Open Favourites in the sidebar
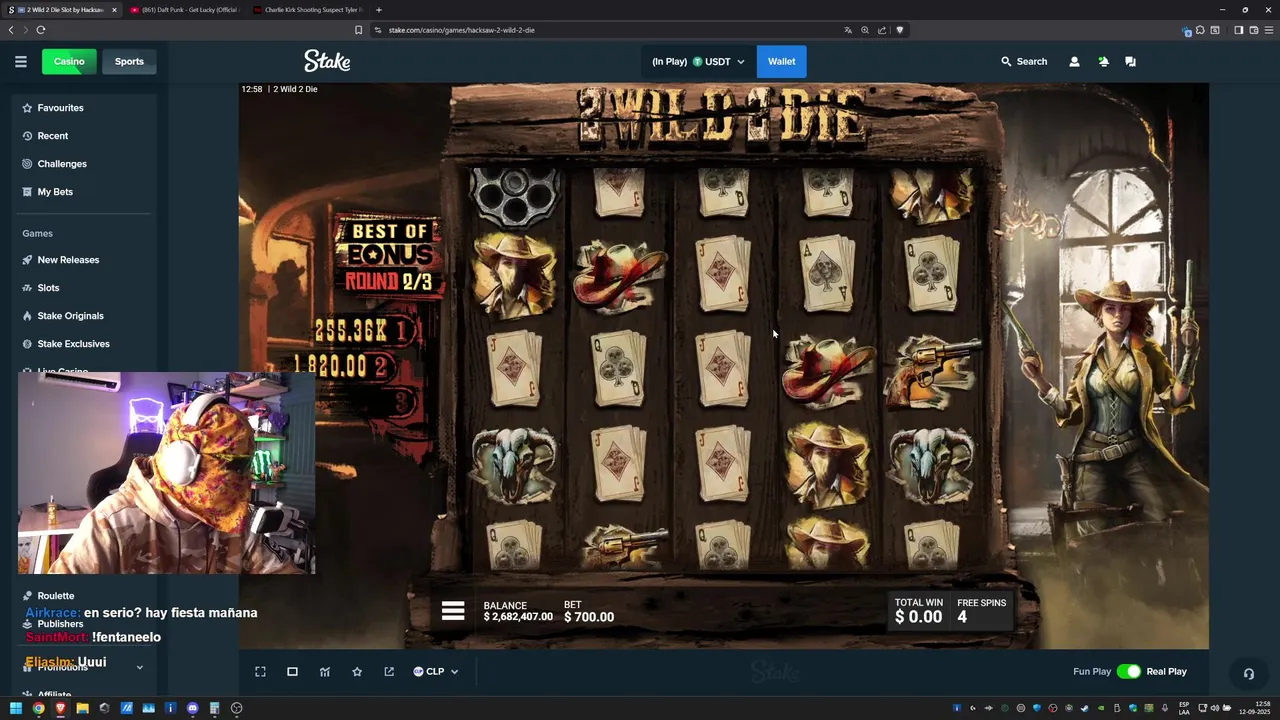1280x720 pixels. (85, 107)
